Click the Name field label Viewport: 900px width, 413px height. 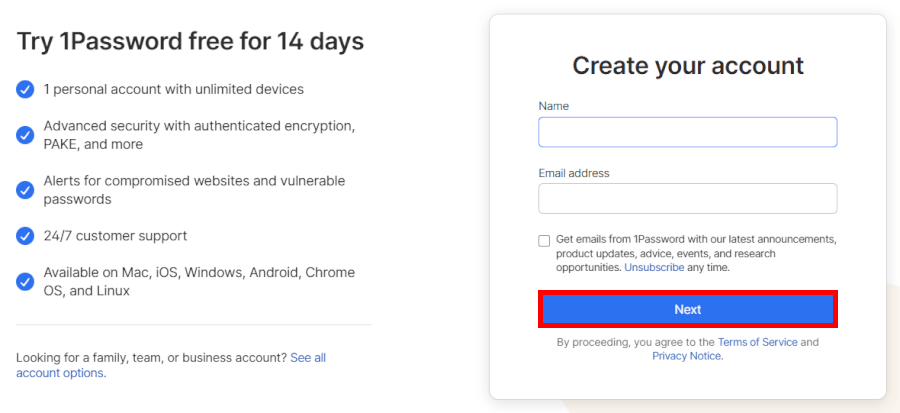[553, 106]
